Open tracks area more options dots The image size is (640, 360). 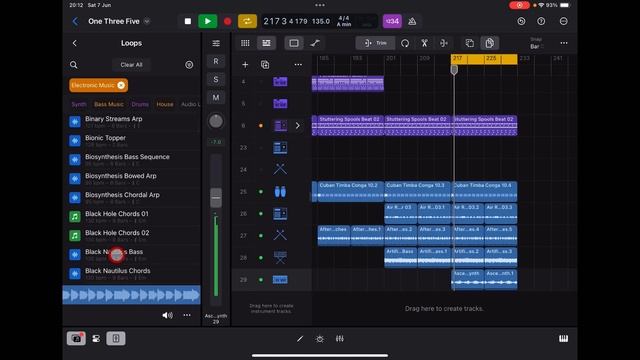[x=564, y=43]
